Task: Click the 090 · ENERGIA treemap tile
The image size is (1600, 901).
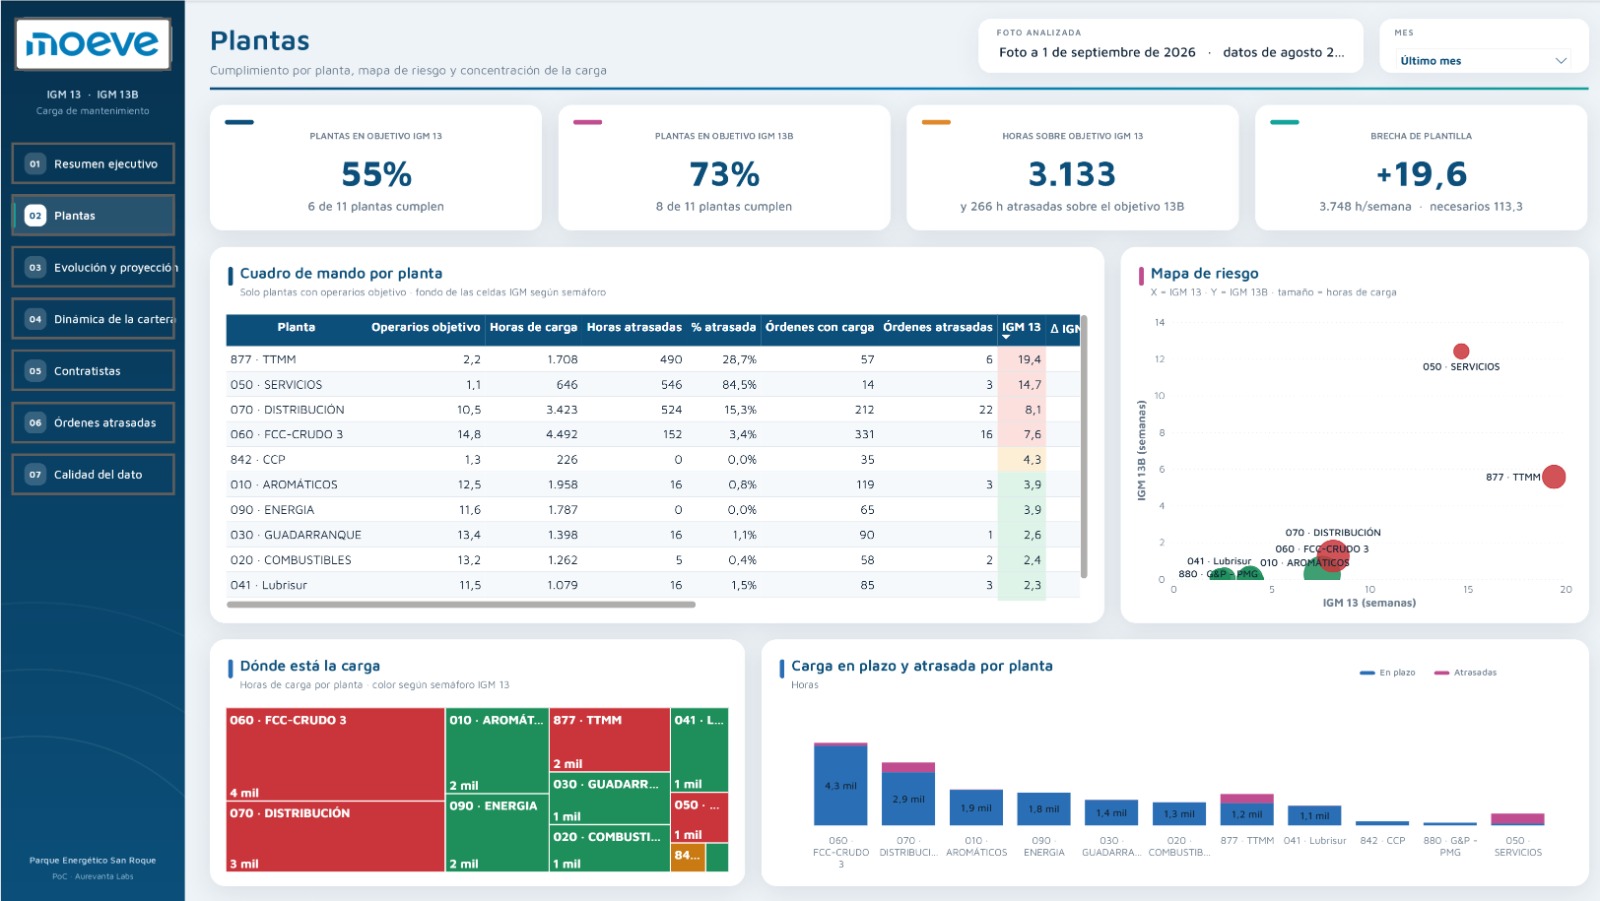Action: click(497, 834)
